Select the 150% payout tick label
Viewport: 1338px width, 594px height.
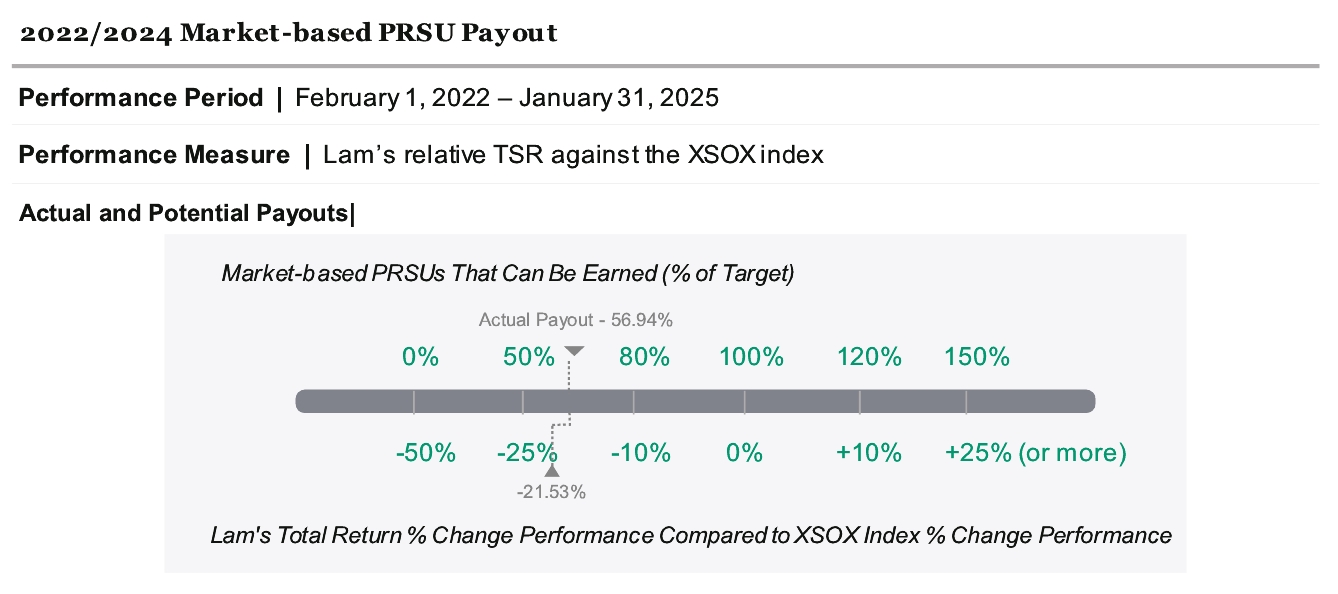tap(976, 357)
